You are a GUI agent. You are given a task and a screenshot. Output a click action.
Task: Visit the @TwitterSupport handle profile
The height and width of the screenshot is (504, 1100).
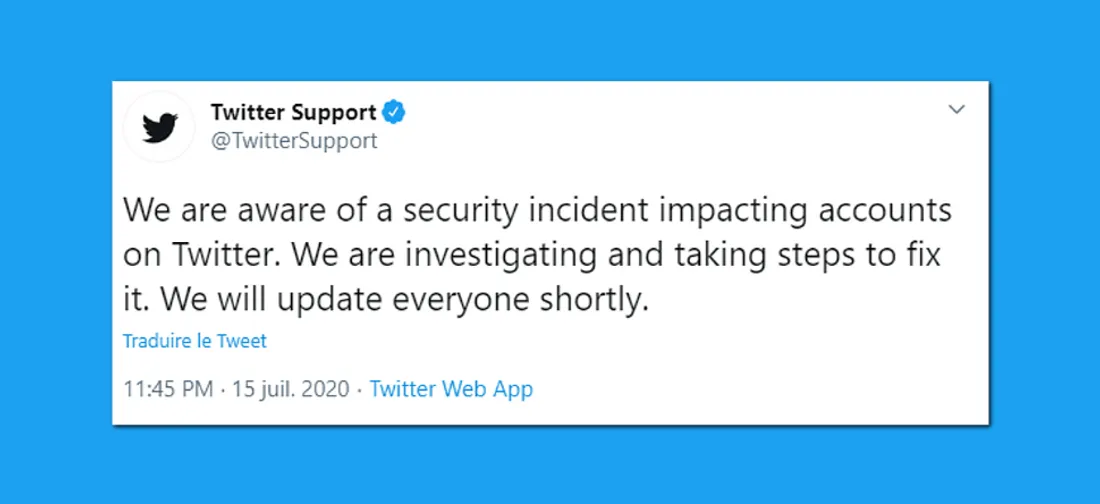point(294,141)
